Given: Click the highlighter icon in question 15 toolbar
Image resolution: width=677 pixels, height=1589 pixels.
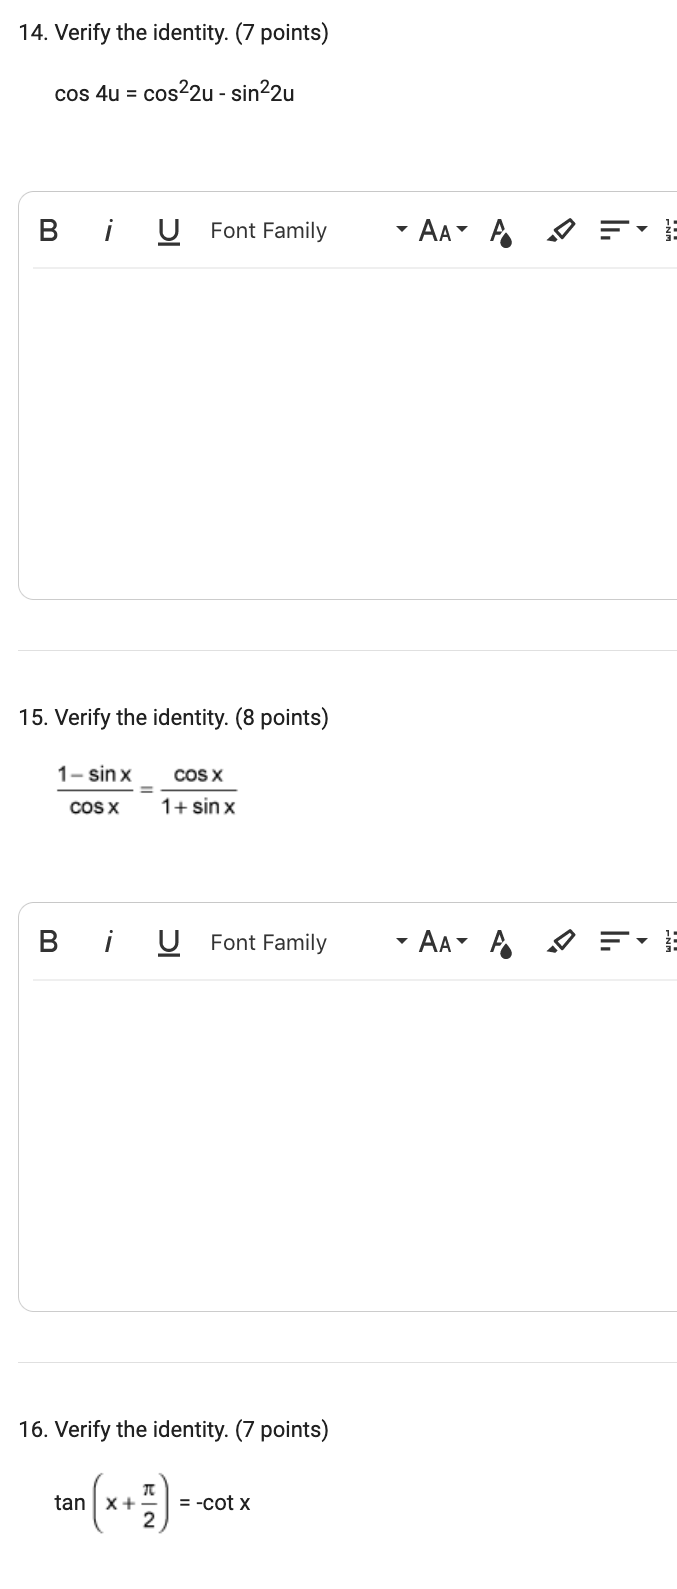Looking at the screenshot, I should [x=561, y=940].
